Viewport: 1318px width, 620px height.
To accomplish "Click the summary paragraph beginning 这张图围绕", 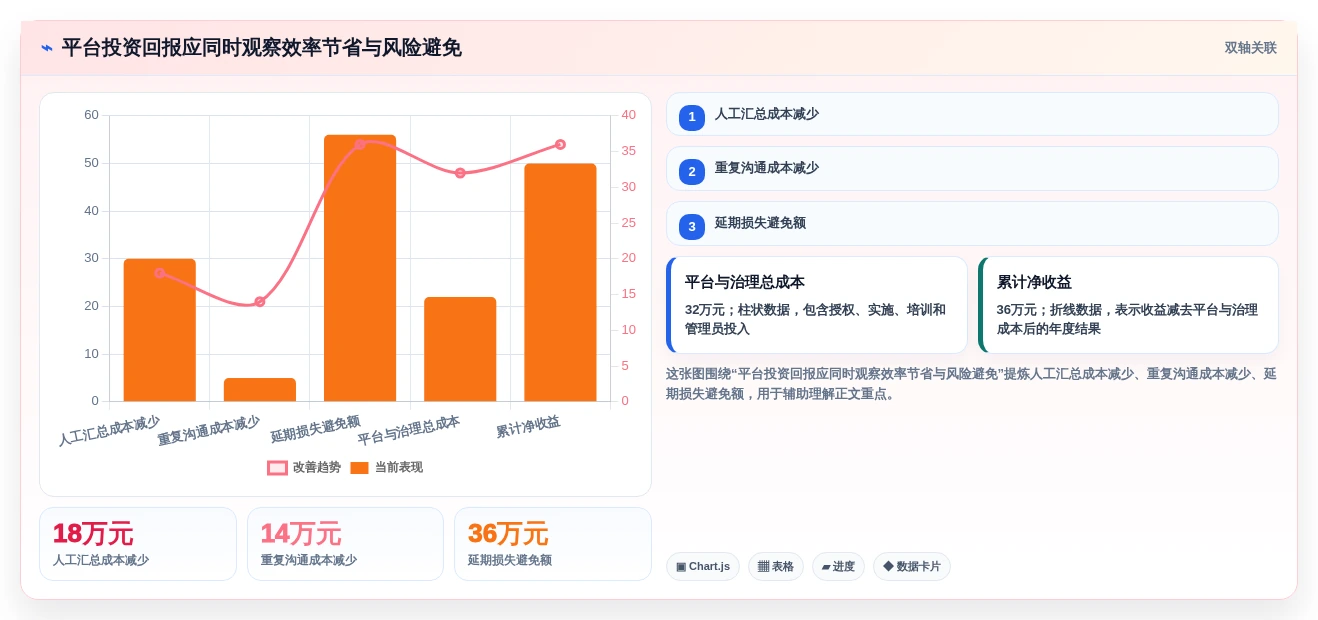I will click(x=972, y=384).
